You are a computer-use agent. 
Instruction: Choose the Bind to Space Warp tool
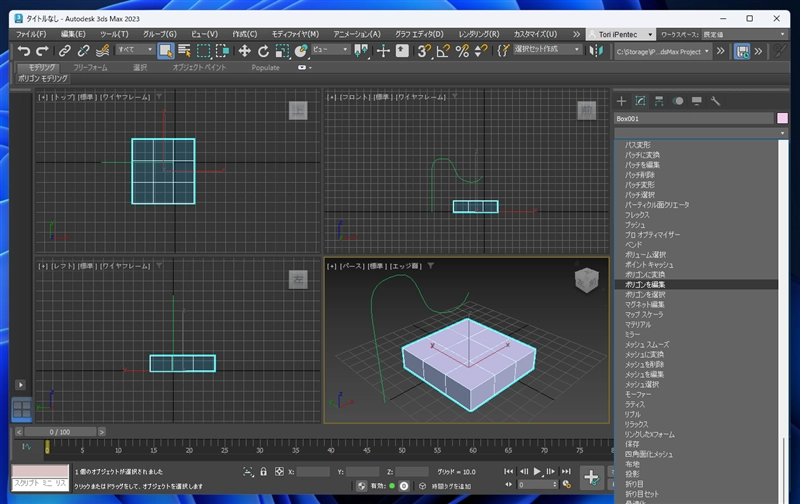point(103,51)
